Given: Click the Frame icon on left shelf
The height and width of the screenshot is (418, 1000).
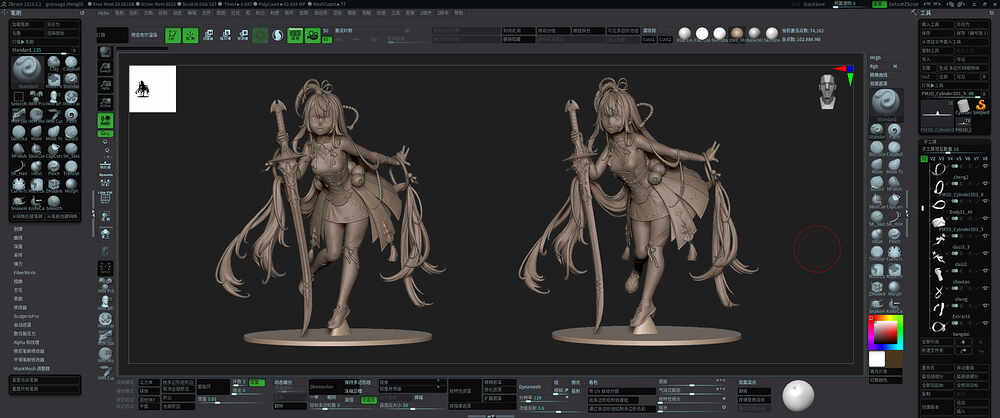Looking at the screenshot, I should [x=106, y=198].
